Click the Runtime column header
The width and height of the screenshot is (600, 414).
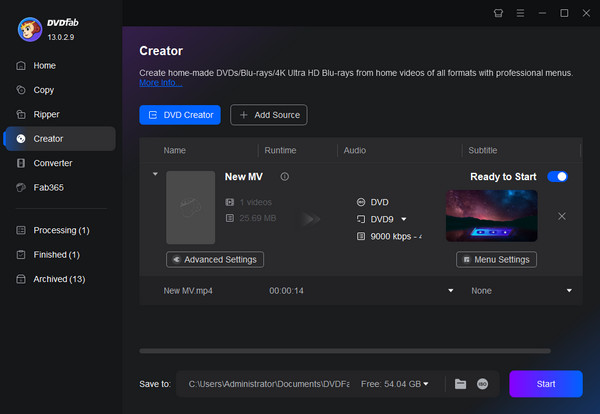click(x=280, y=150)
